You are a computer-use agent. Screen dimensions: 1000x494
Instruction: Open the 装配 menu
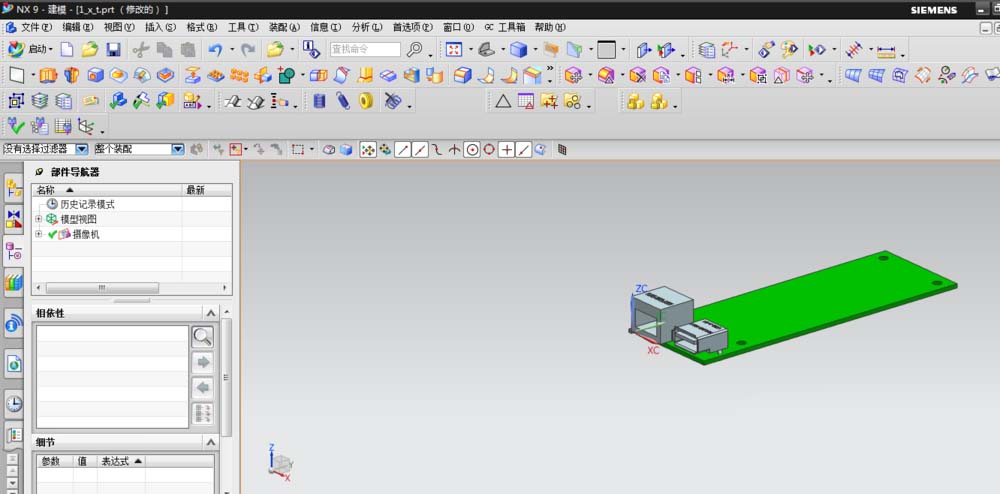coord(284,27)
